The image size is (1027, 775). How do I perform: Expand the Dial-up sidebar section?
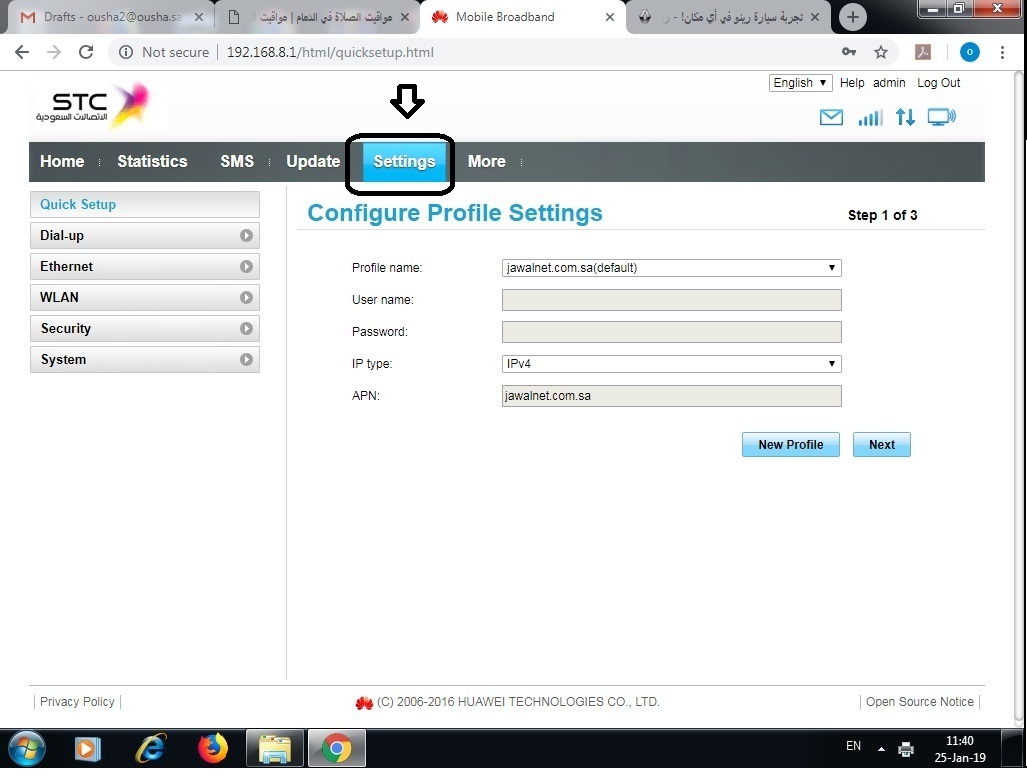tap(145, 236)
